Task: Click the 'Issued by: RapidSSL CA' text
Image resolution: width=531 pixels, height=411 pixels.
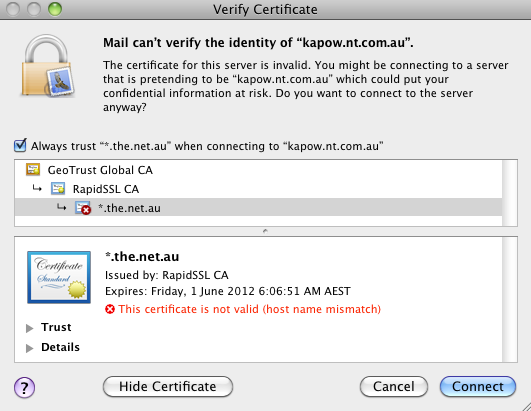Action: click(167, 275)
